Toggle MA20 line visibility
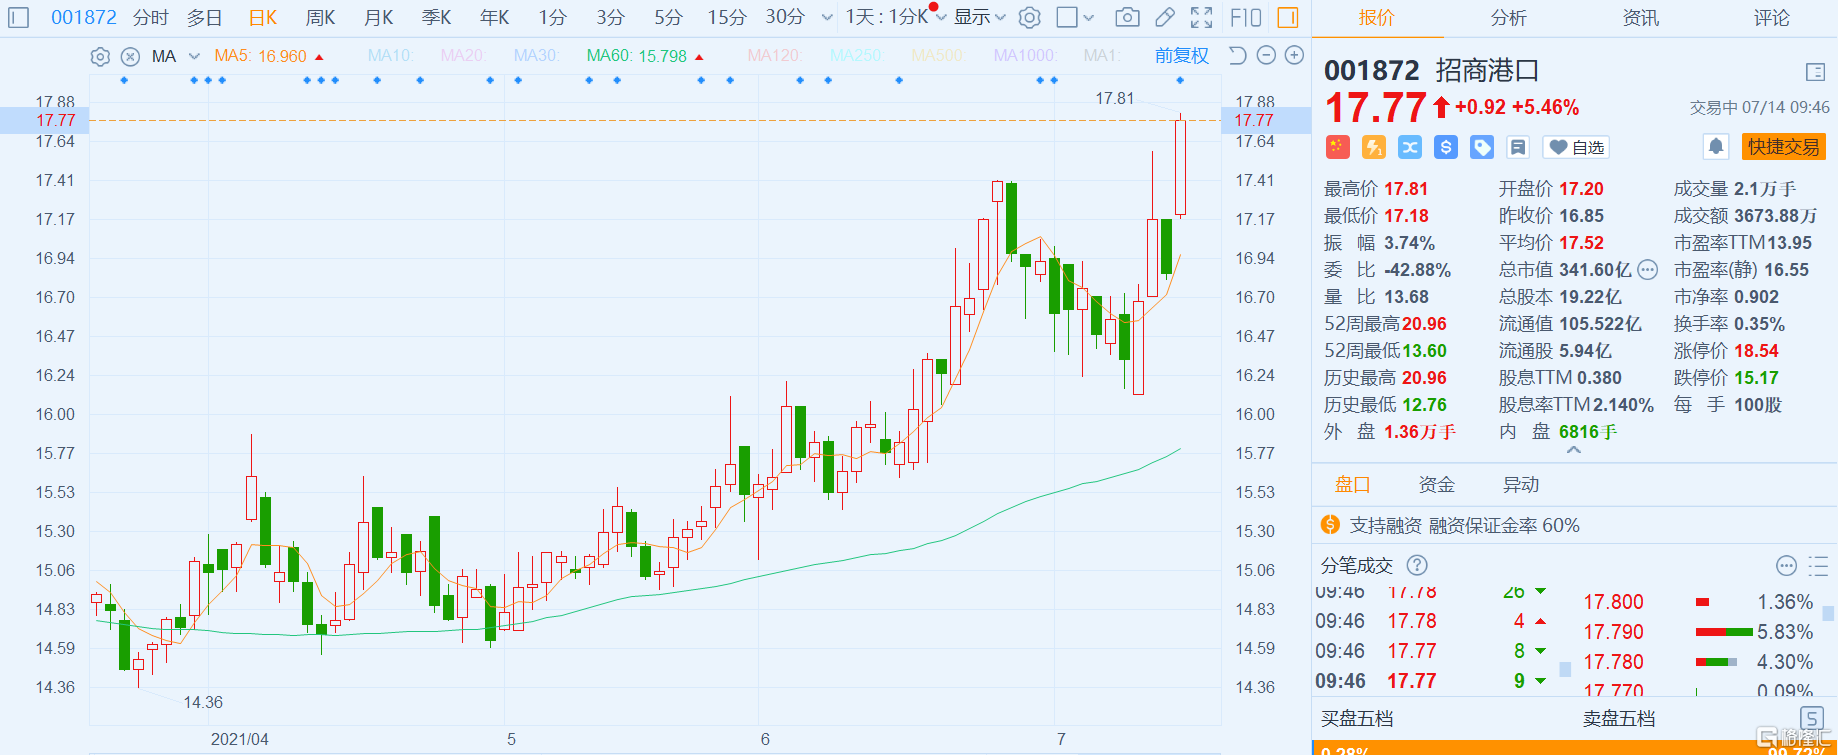The width and height of the screenshot is (1838, 755). coord(463,56)
